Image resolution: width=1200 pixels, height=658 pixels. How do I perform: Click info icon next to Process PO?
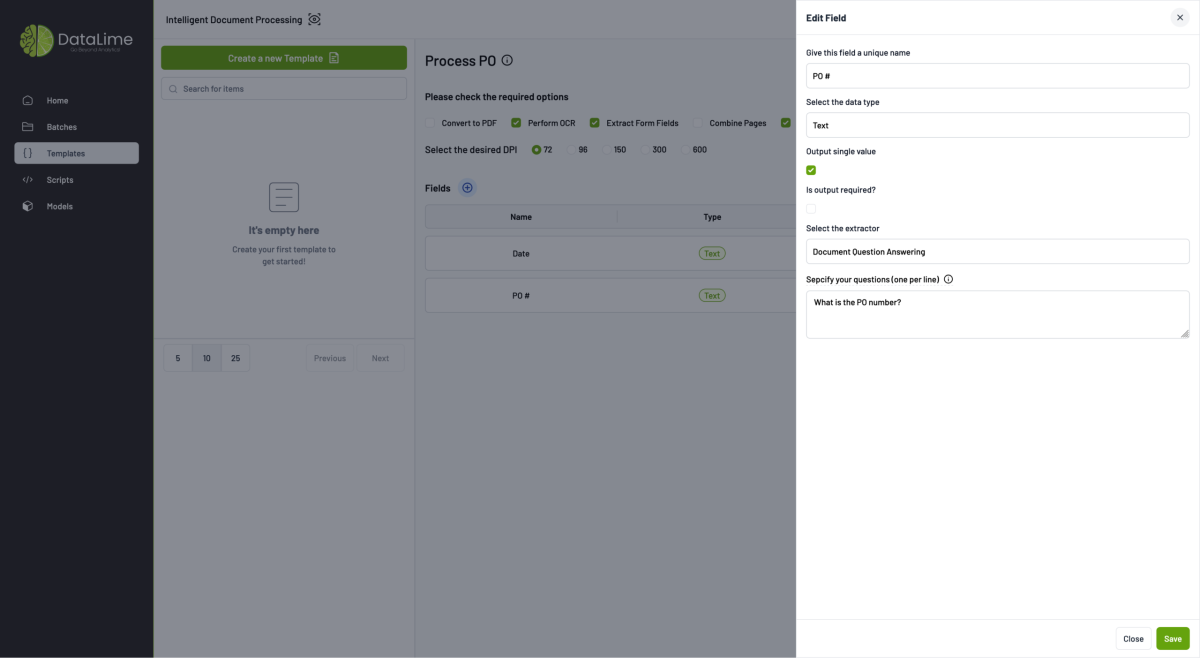(x=507, y=61)
